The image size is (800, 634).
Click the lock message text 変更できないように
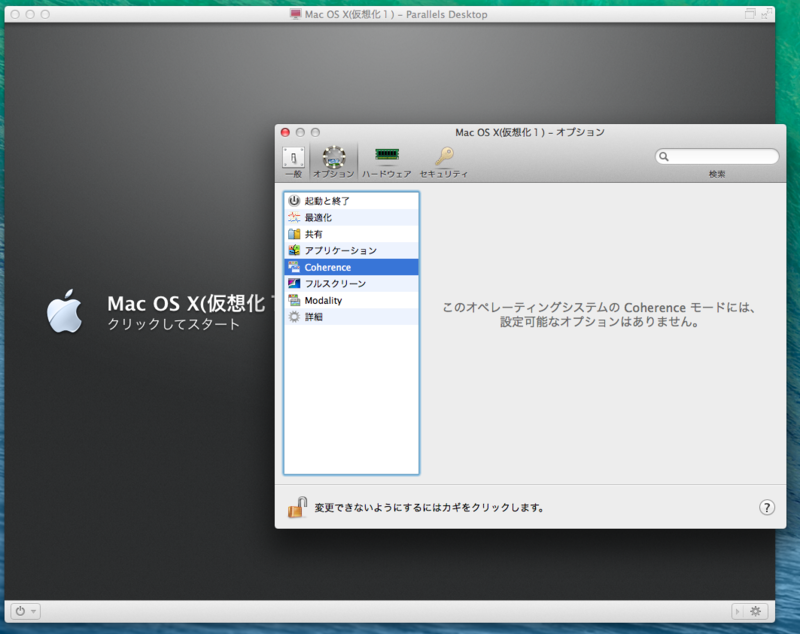pyautogui.click(x=429, y=508)
